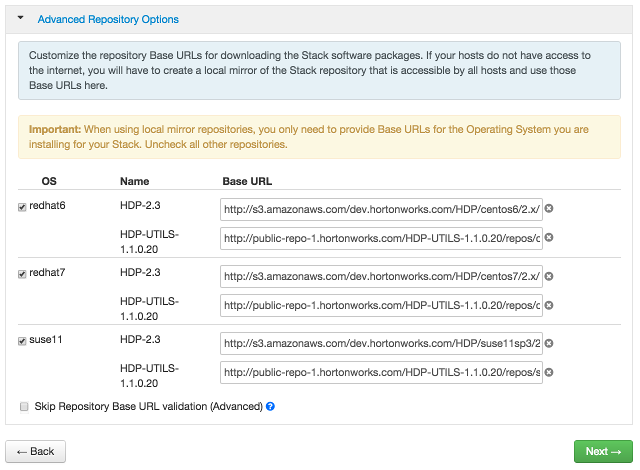The height and width of the screenshot is (470, 640).
Task: Click the redhat7 label
Action: click(x=47, y=272)
